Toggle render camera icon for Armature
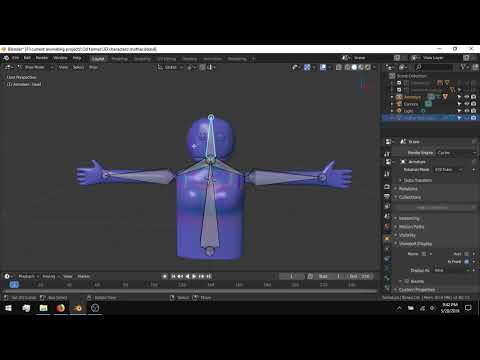The width and height of the screenshot is (480, 360). coord(473,97)
